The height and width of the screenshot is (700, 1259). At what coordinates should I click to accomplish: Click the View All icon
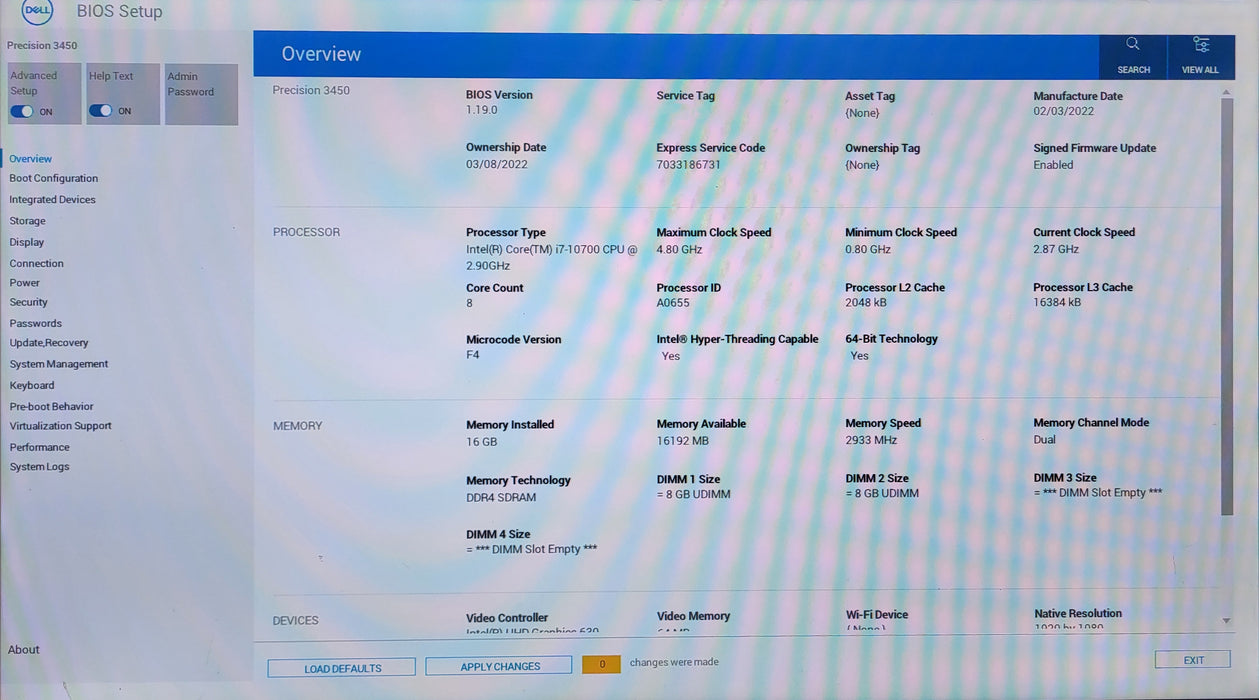tap(1200, 45)
